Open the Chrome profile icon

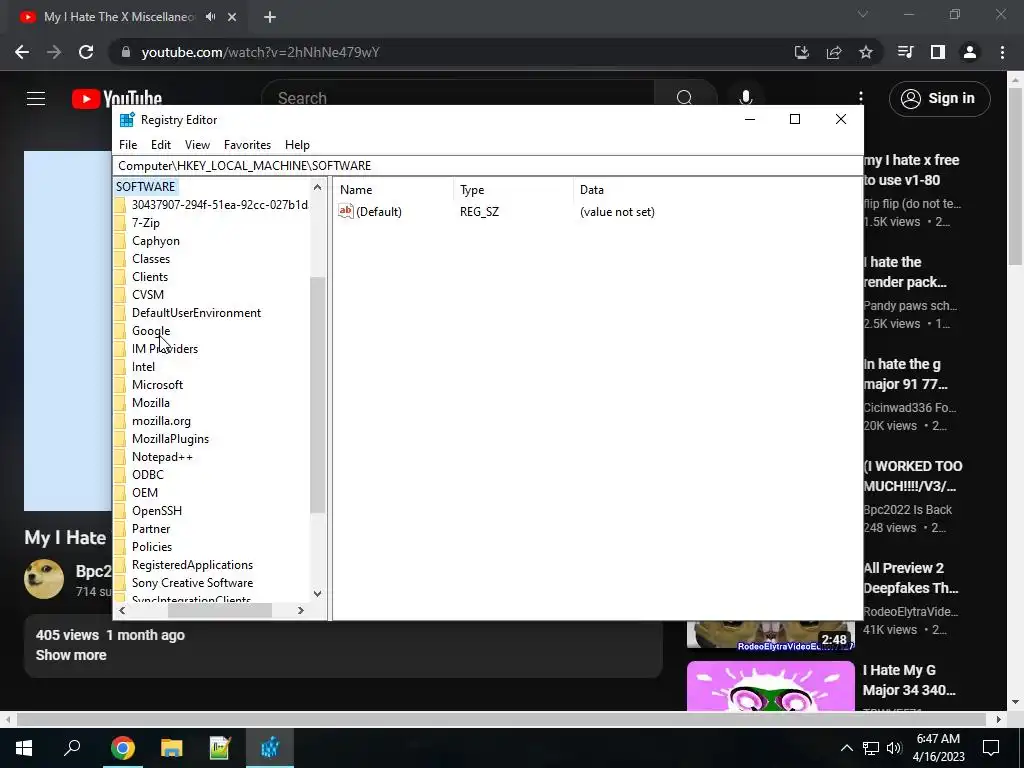pos(970,52)
